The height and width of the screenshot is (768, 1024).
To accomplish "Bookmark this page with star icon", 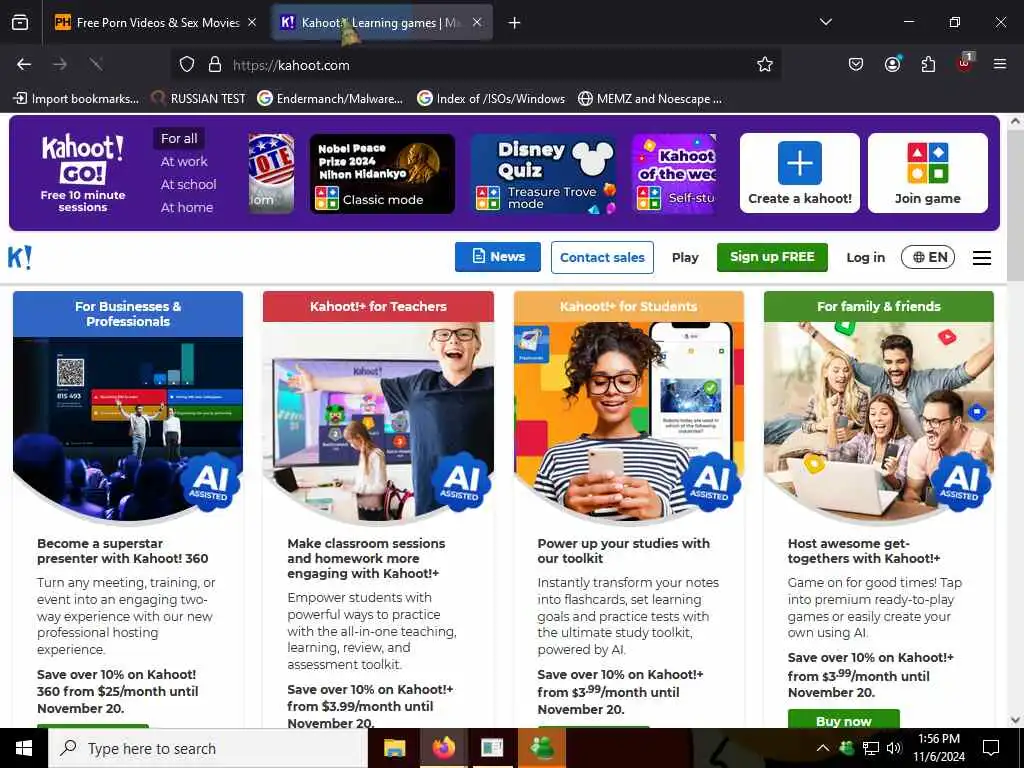I will pos(765,64).
